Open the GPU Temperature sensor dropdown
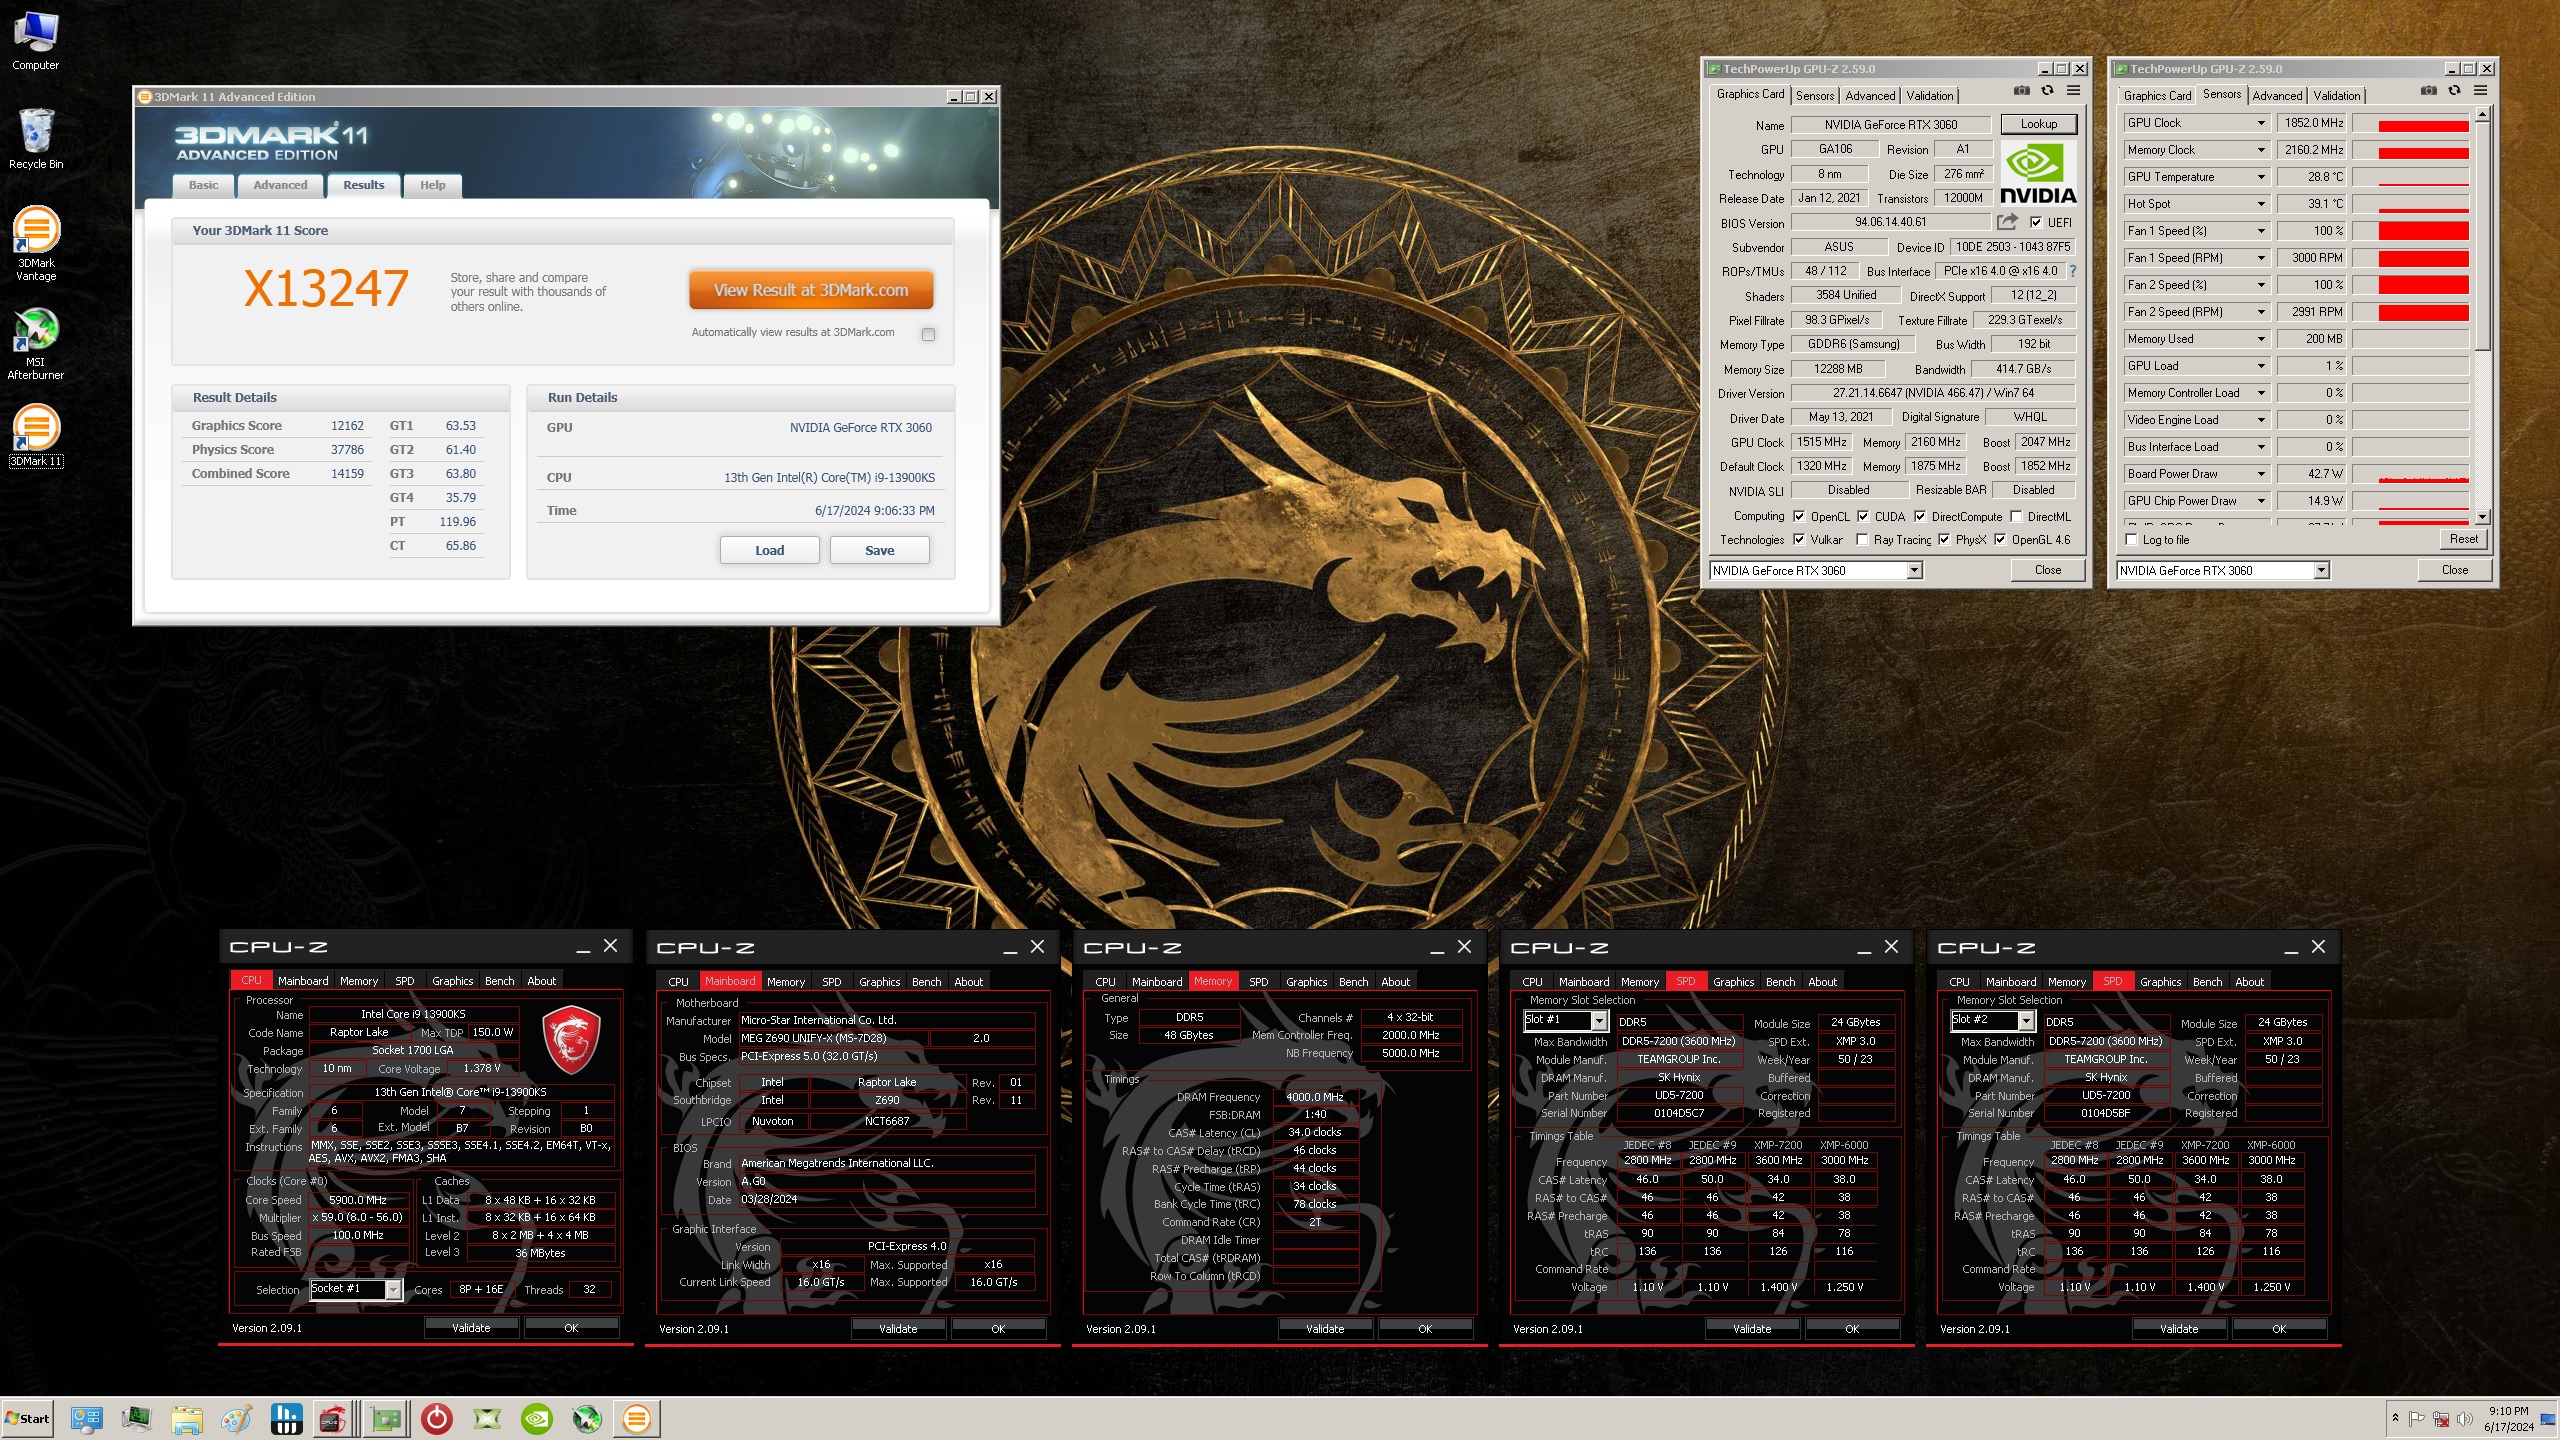The width and height of the screenshot is (2560, 1440). (x=2261, y=177)
